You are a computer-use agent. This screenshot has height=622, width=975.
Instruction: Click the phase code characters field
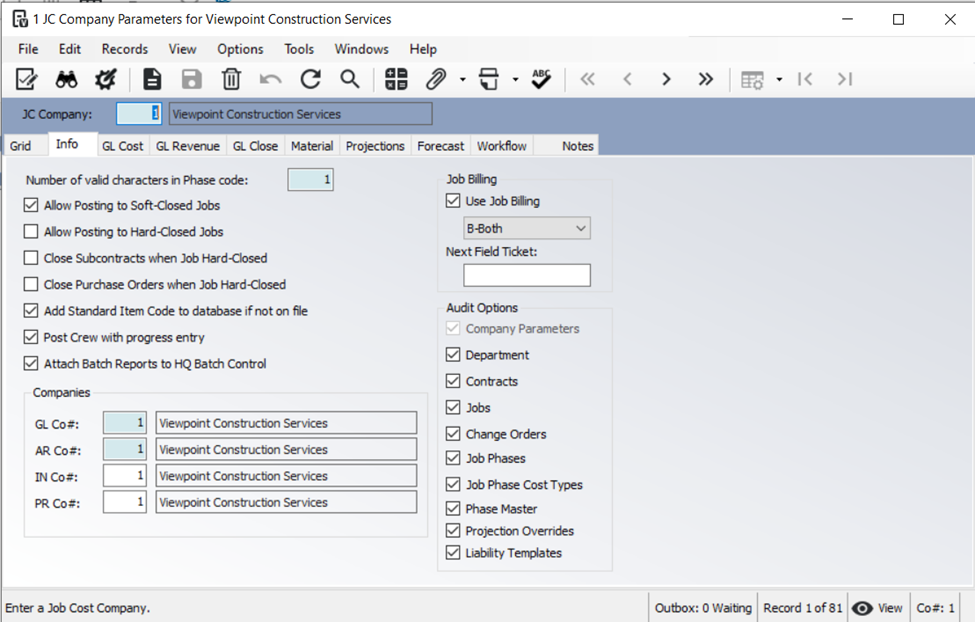click(310, 180)
